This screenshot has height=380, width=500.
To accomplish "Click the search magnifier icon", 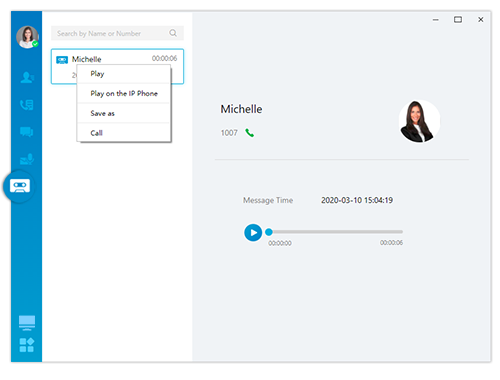I will coord(173,33).
